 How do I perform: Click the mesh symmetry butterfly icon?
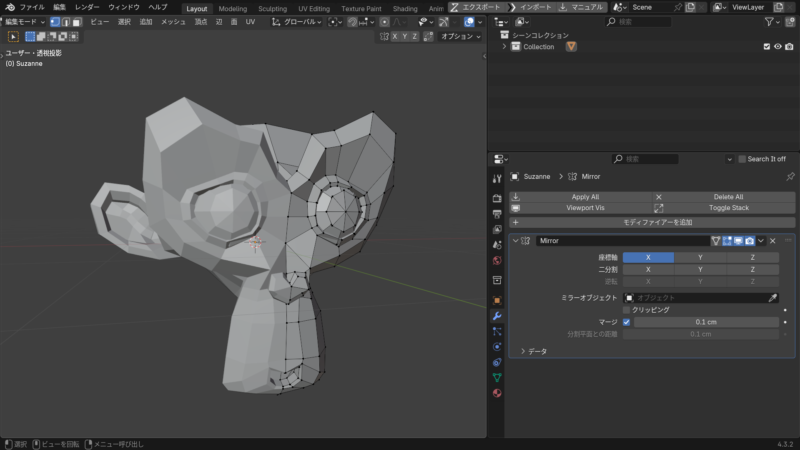click(384, 37)
